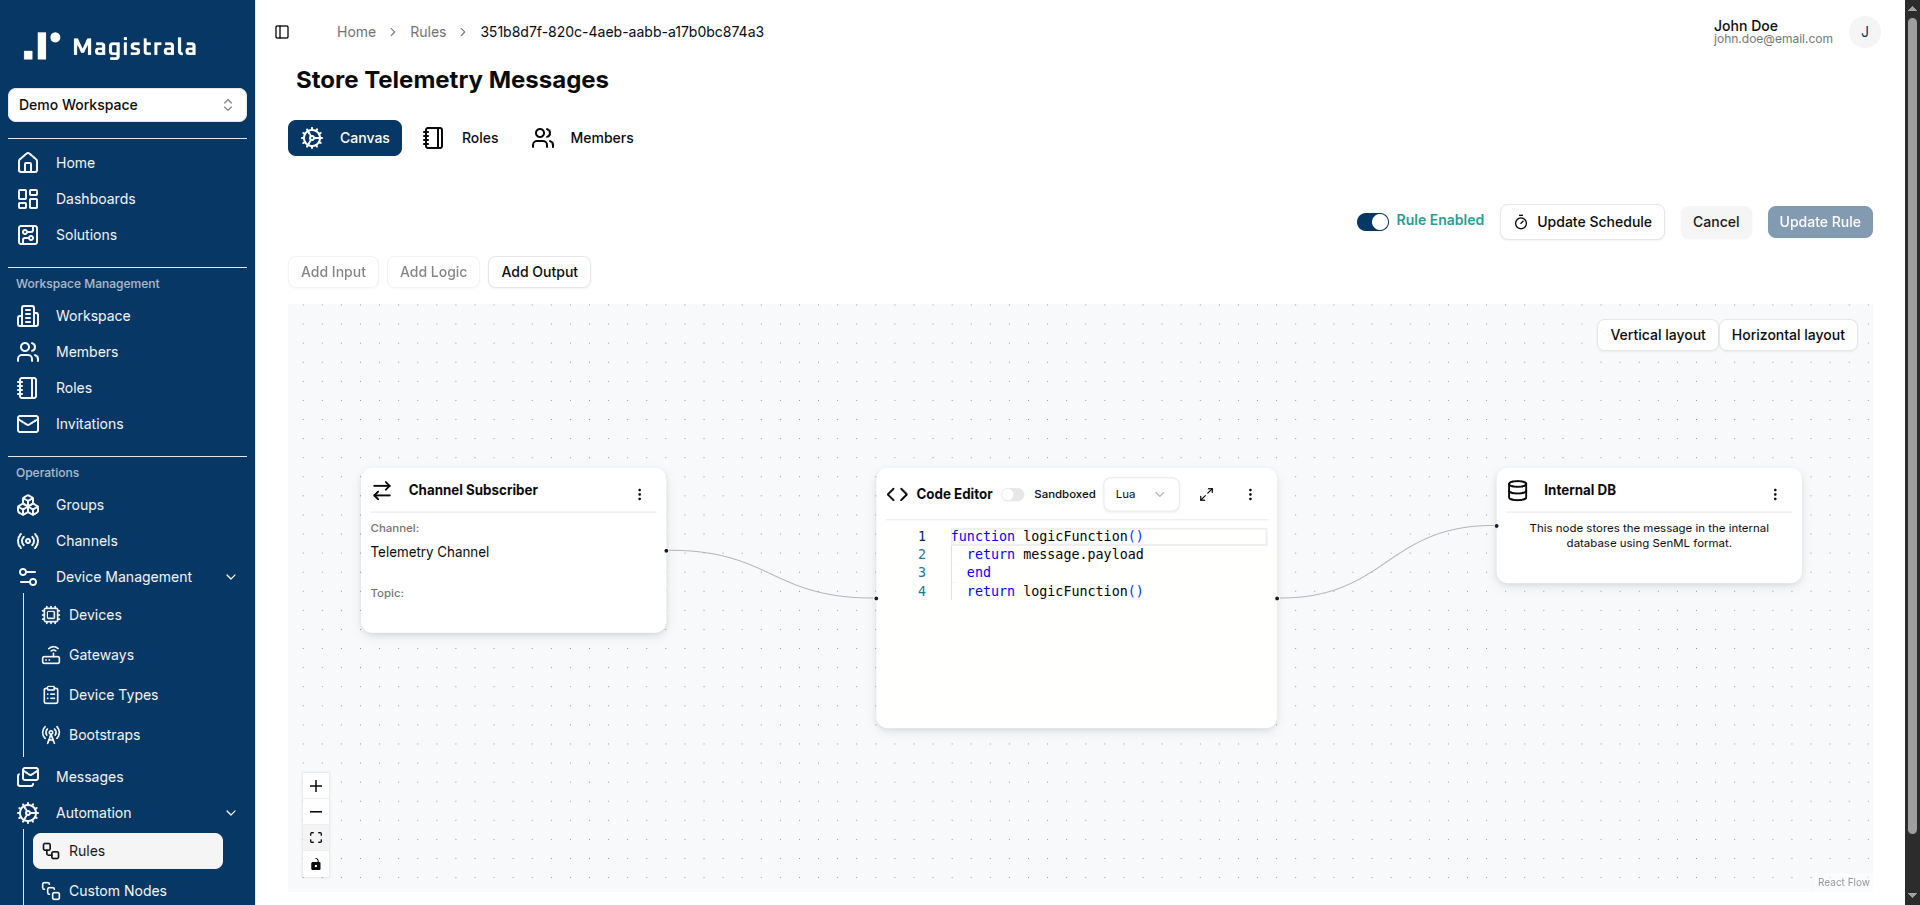Viewport: 1920px width, 905px height.
Task: Enable the Sandboxed switch
Action: pos(1013,494)
